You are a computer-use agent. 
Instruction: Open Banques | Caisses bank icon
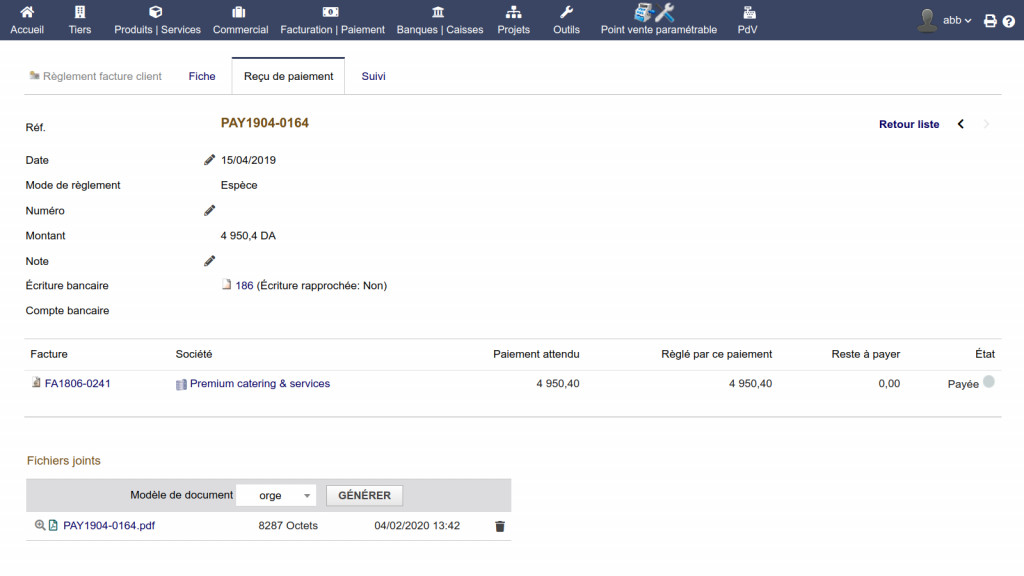point(438,12)
